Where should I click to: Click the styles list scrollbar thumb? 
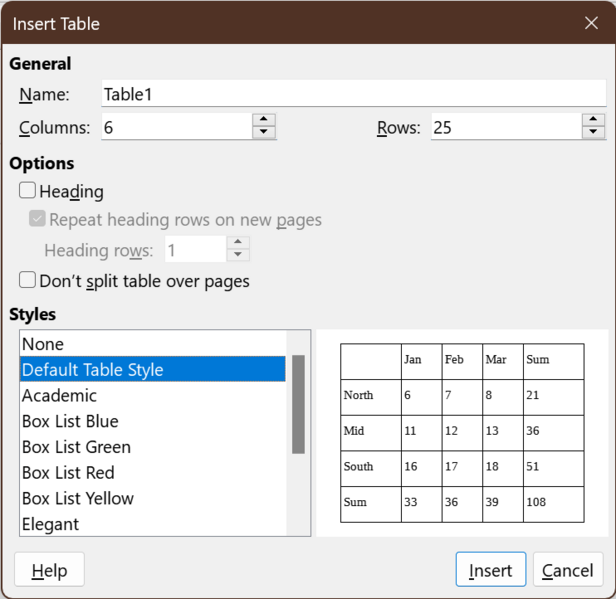(298, 404)
